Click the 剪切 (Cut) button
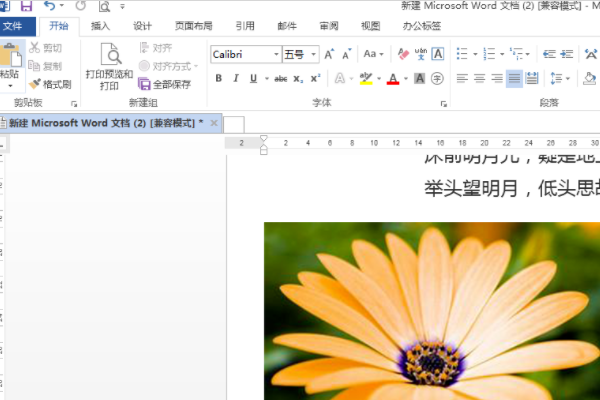This screenshot has height=400, width=600. pyautogui.click(x=46, y=48)
